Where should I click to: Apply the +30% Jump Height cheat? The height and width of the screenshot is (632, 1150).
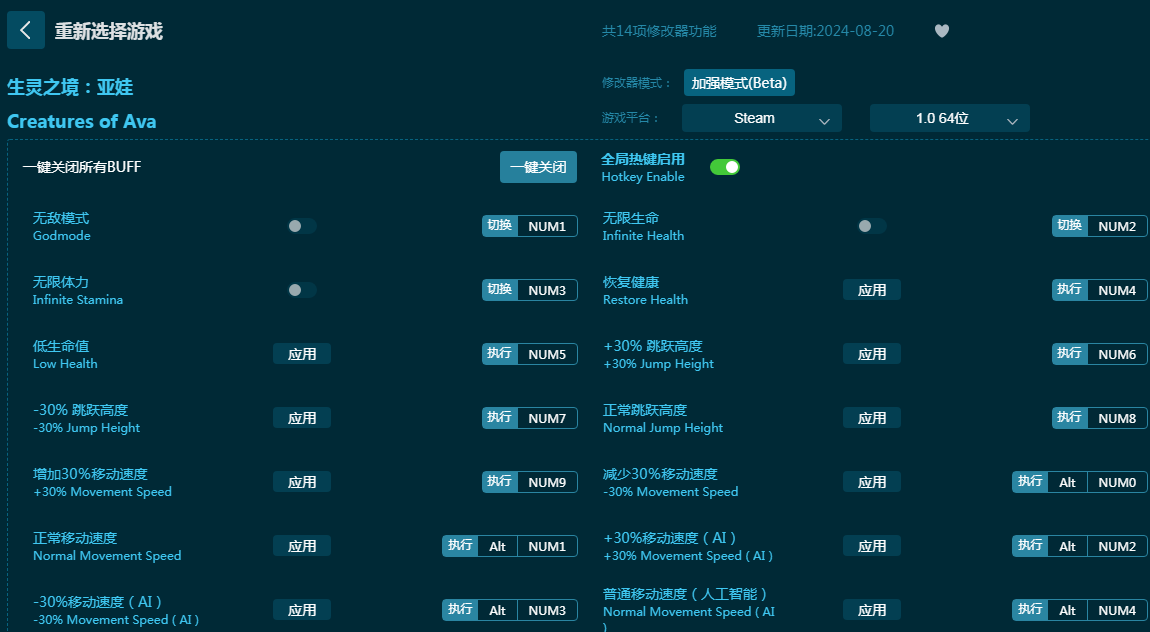[872, 354]
